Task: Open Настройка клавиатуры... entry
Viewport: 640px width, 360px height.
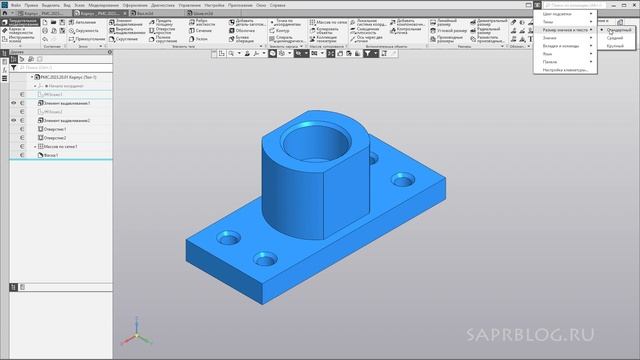Action: tap(565, 70)
